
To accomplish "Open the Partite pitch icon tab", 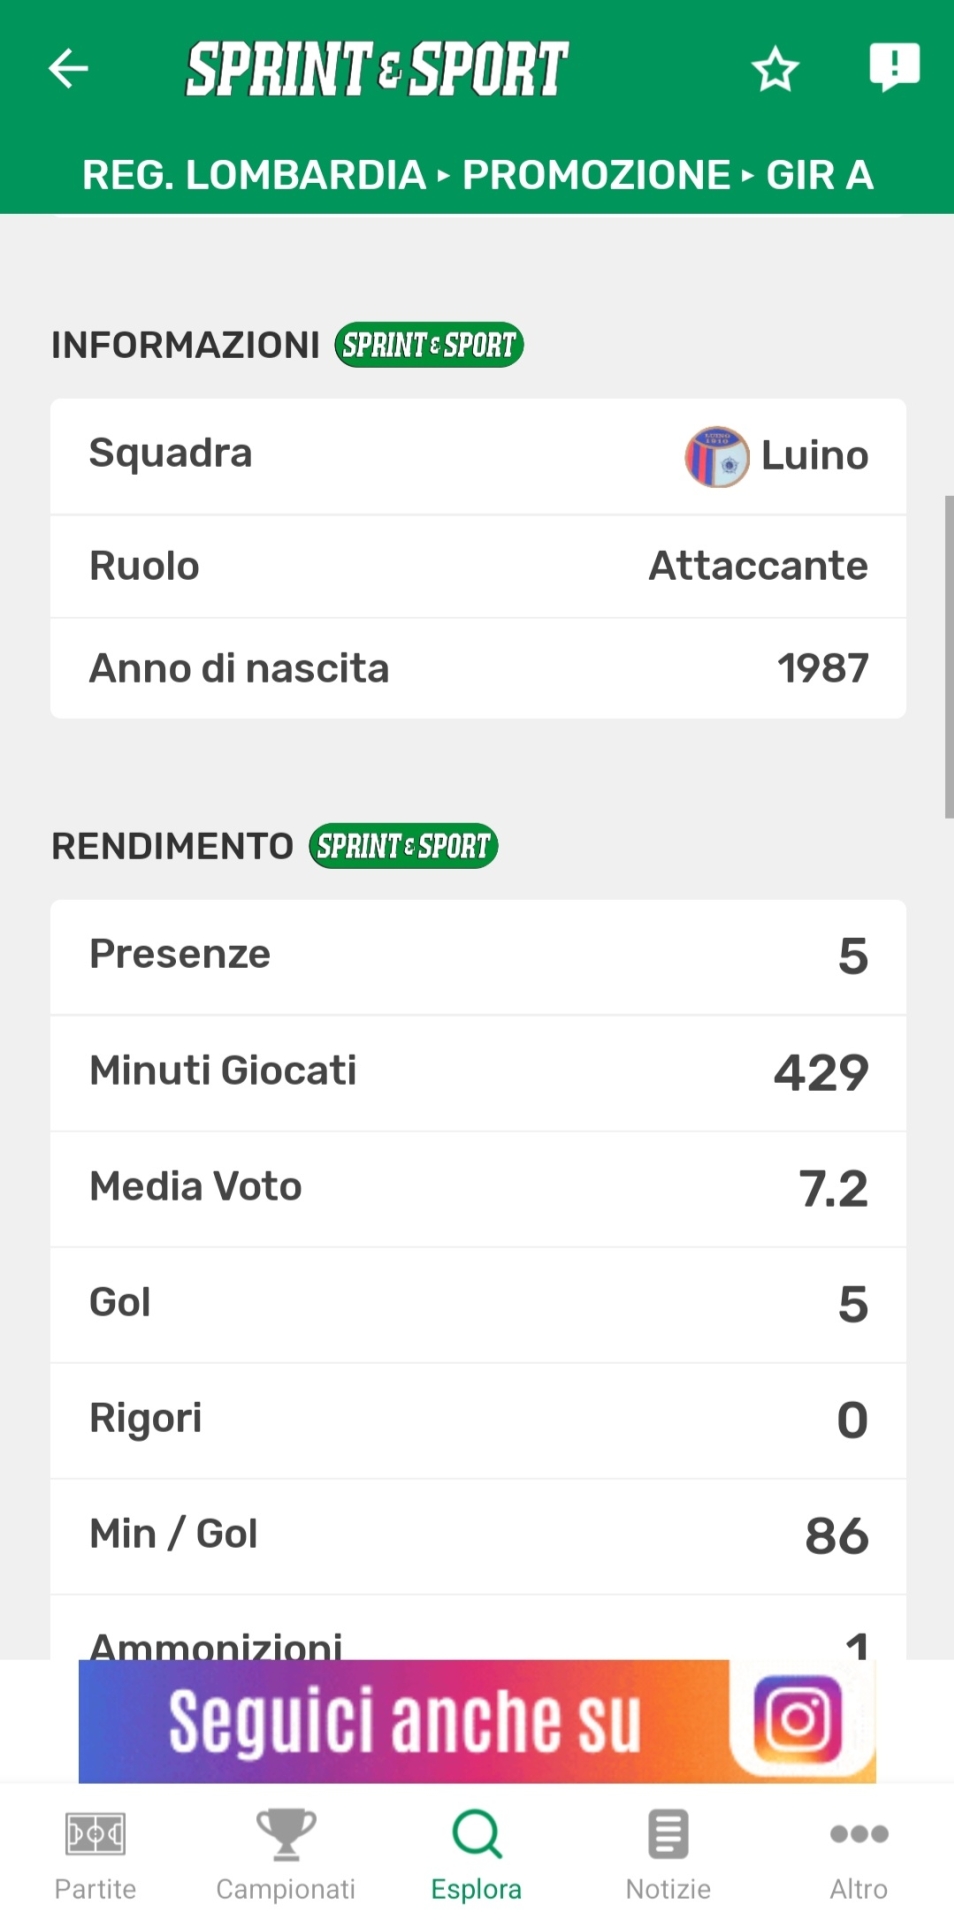I will 95,1856.
